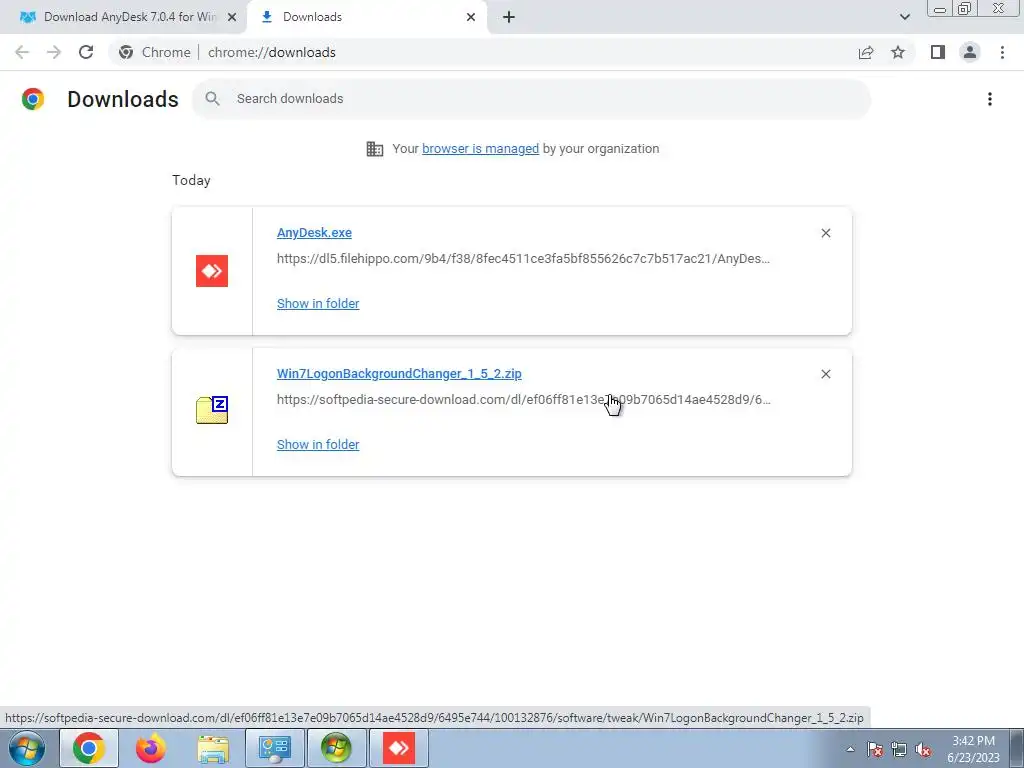Image resolution: width=1024 pixels, height=768 pixels.
Task: Share this page using the share icon
Action: [x=866, y=52]
